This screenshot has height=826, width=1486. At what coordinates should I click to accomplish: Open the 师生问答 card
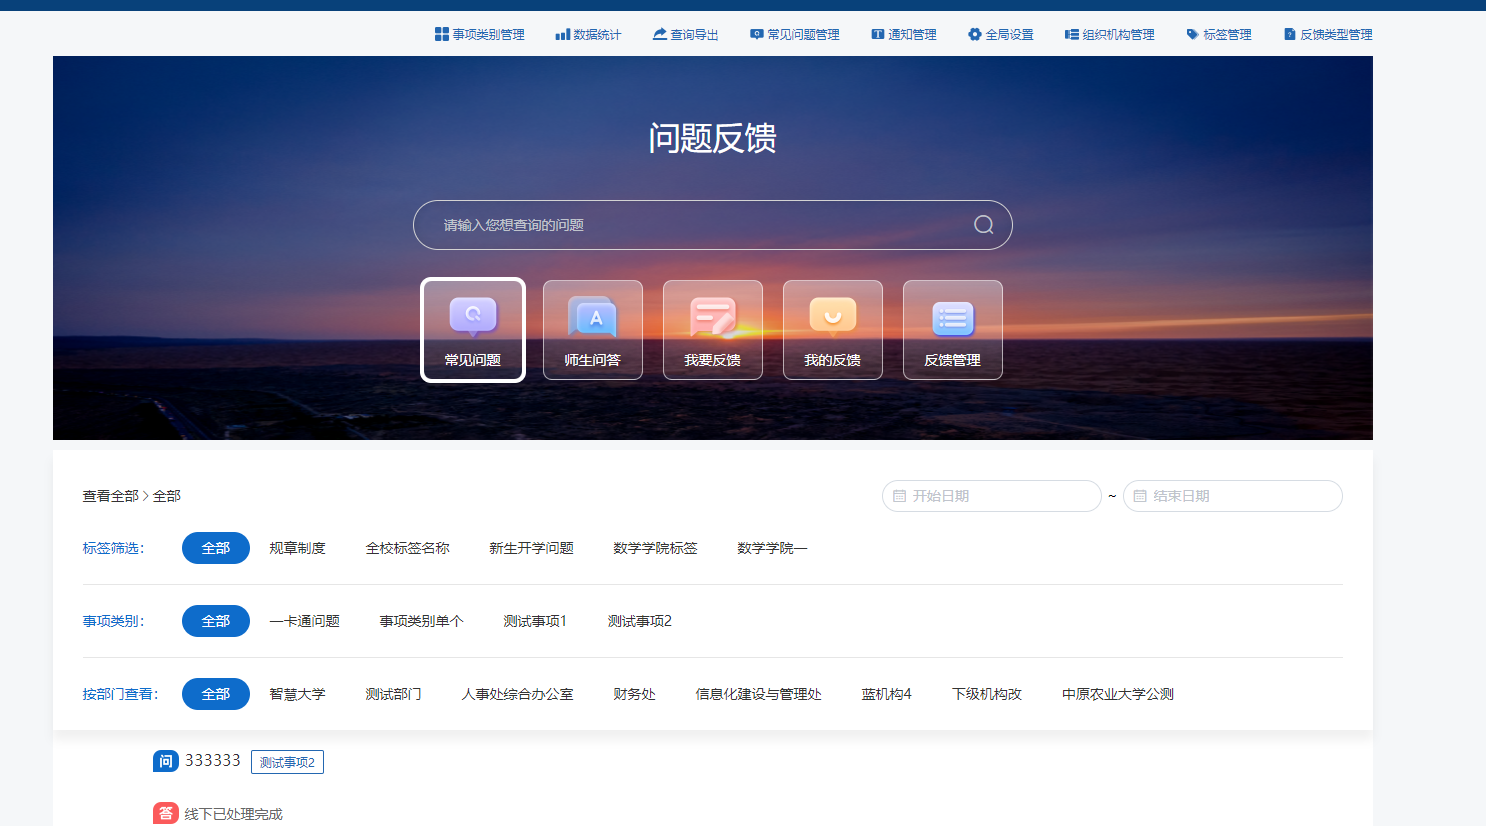tap(593, 330)
